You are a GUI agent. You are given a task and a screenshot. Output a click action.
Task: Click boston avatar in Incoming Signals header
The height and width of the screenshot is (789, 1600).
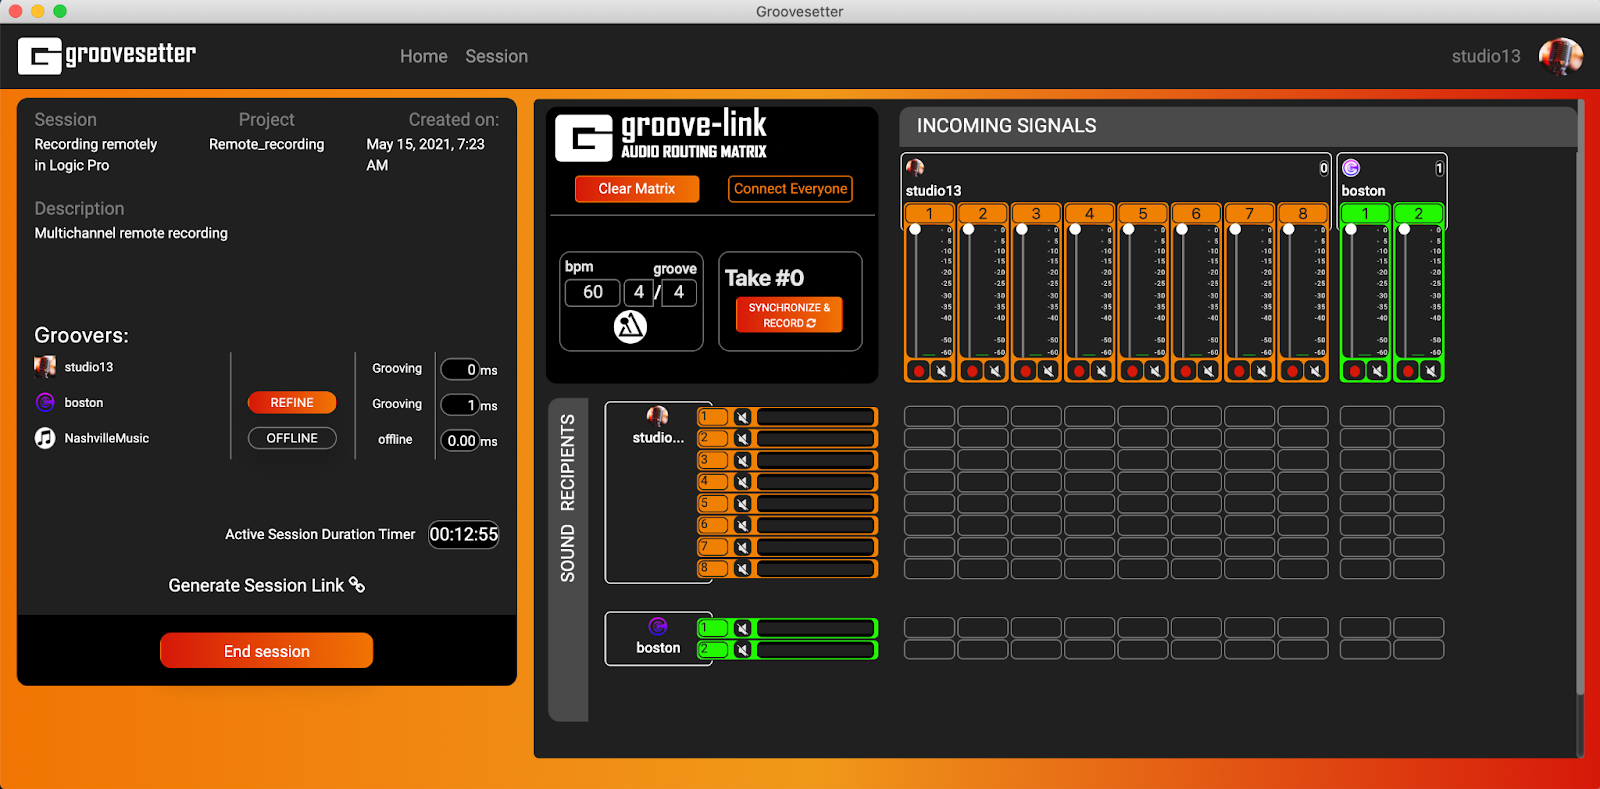pos(1351,167)
